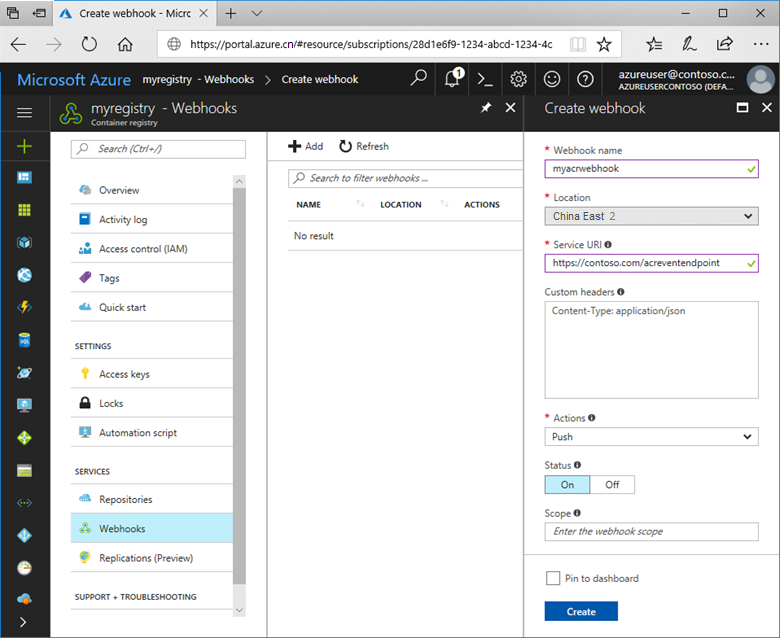Click the Create button

pyautogui.click(x=581, y=611)
